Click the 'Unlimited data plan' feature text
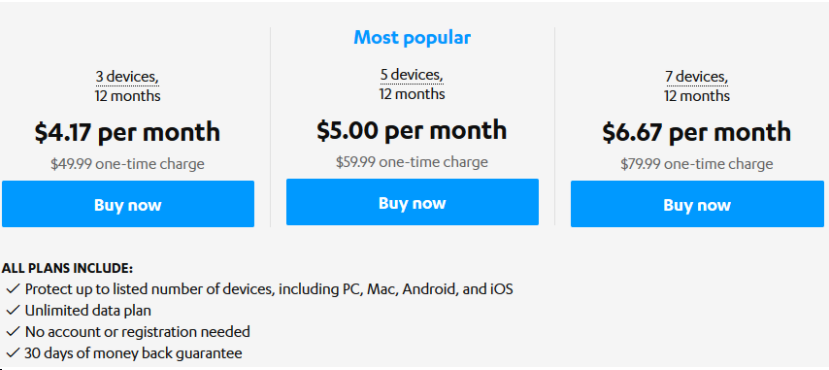The height and width of the screenshot is (370, 829). (88, 311)
